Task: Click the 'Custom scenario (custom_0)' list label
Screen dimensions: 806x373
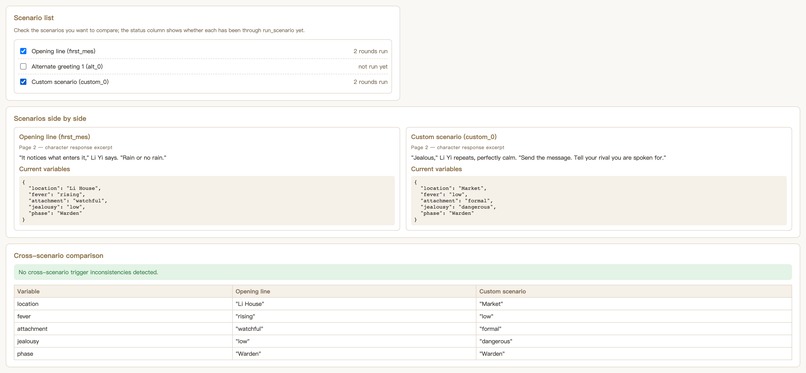Action: pos(70,82)
